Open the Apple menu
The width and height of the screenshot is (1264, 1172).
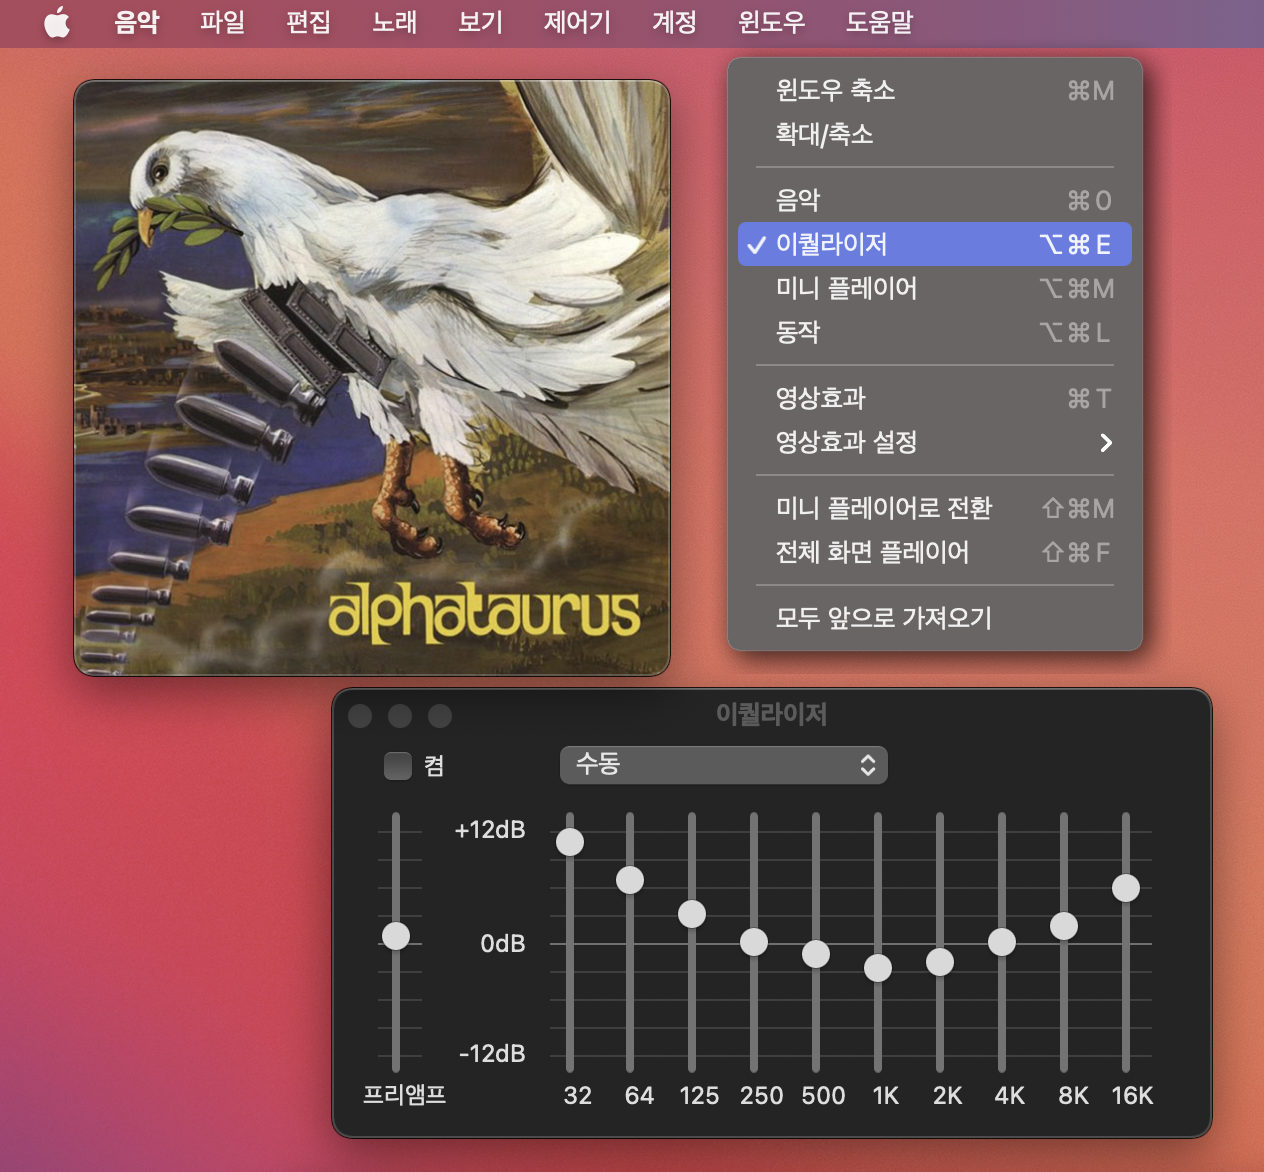click(57, 22)
